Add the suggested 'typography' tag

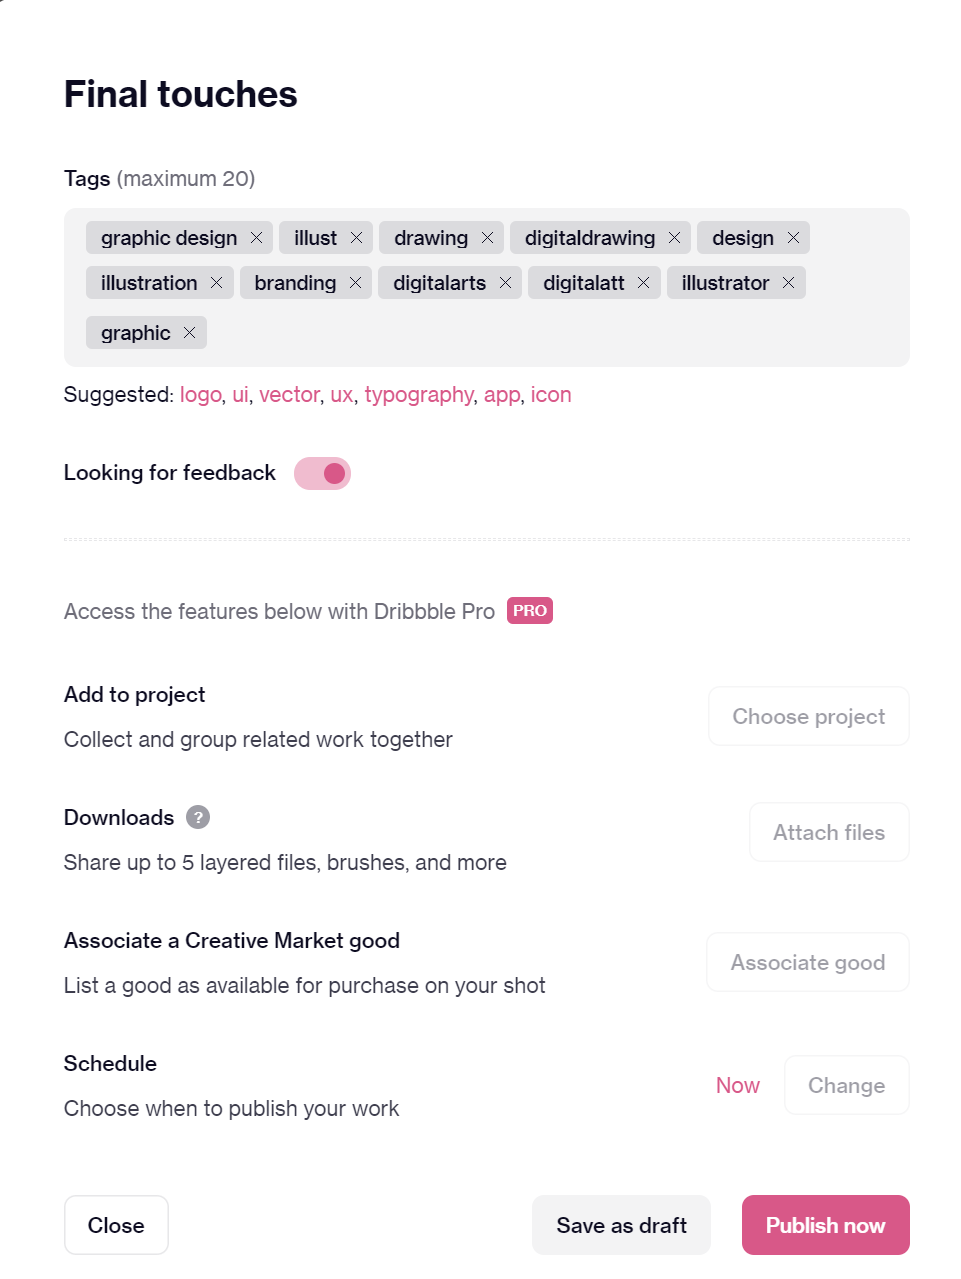click(419, 395)
